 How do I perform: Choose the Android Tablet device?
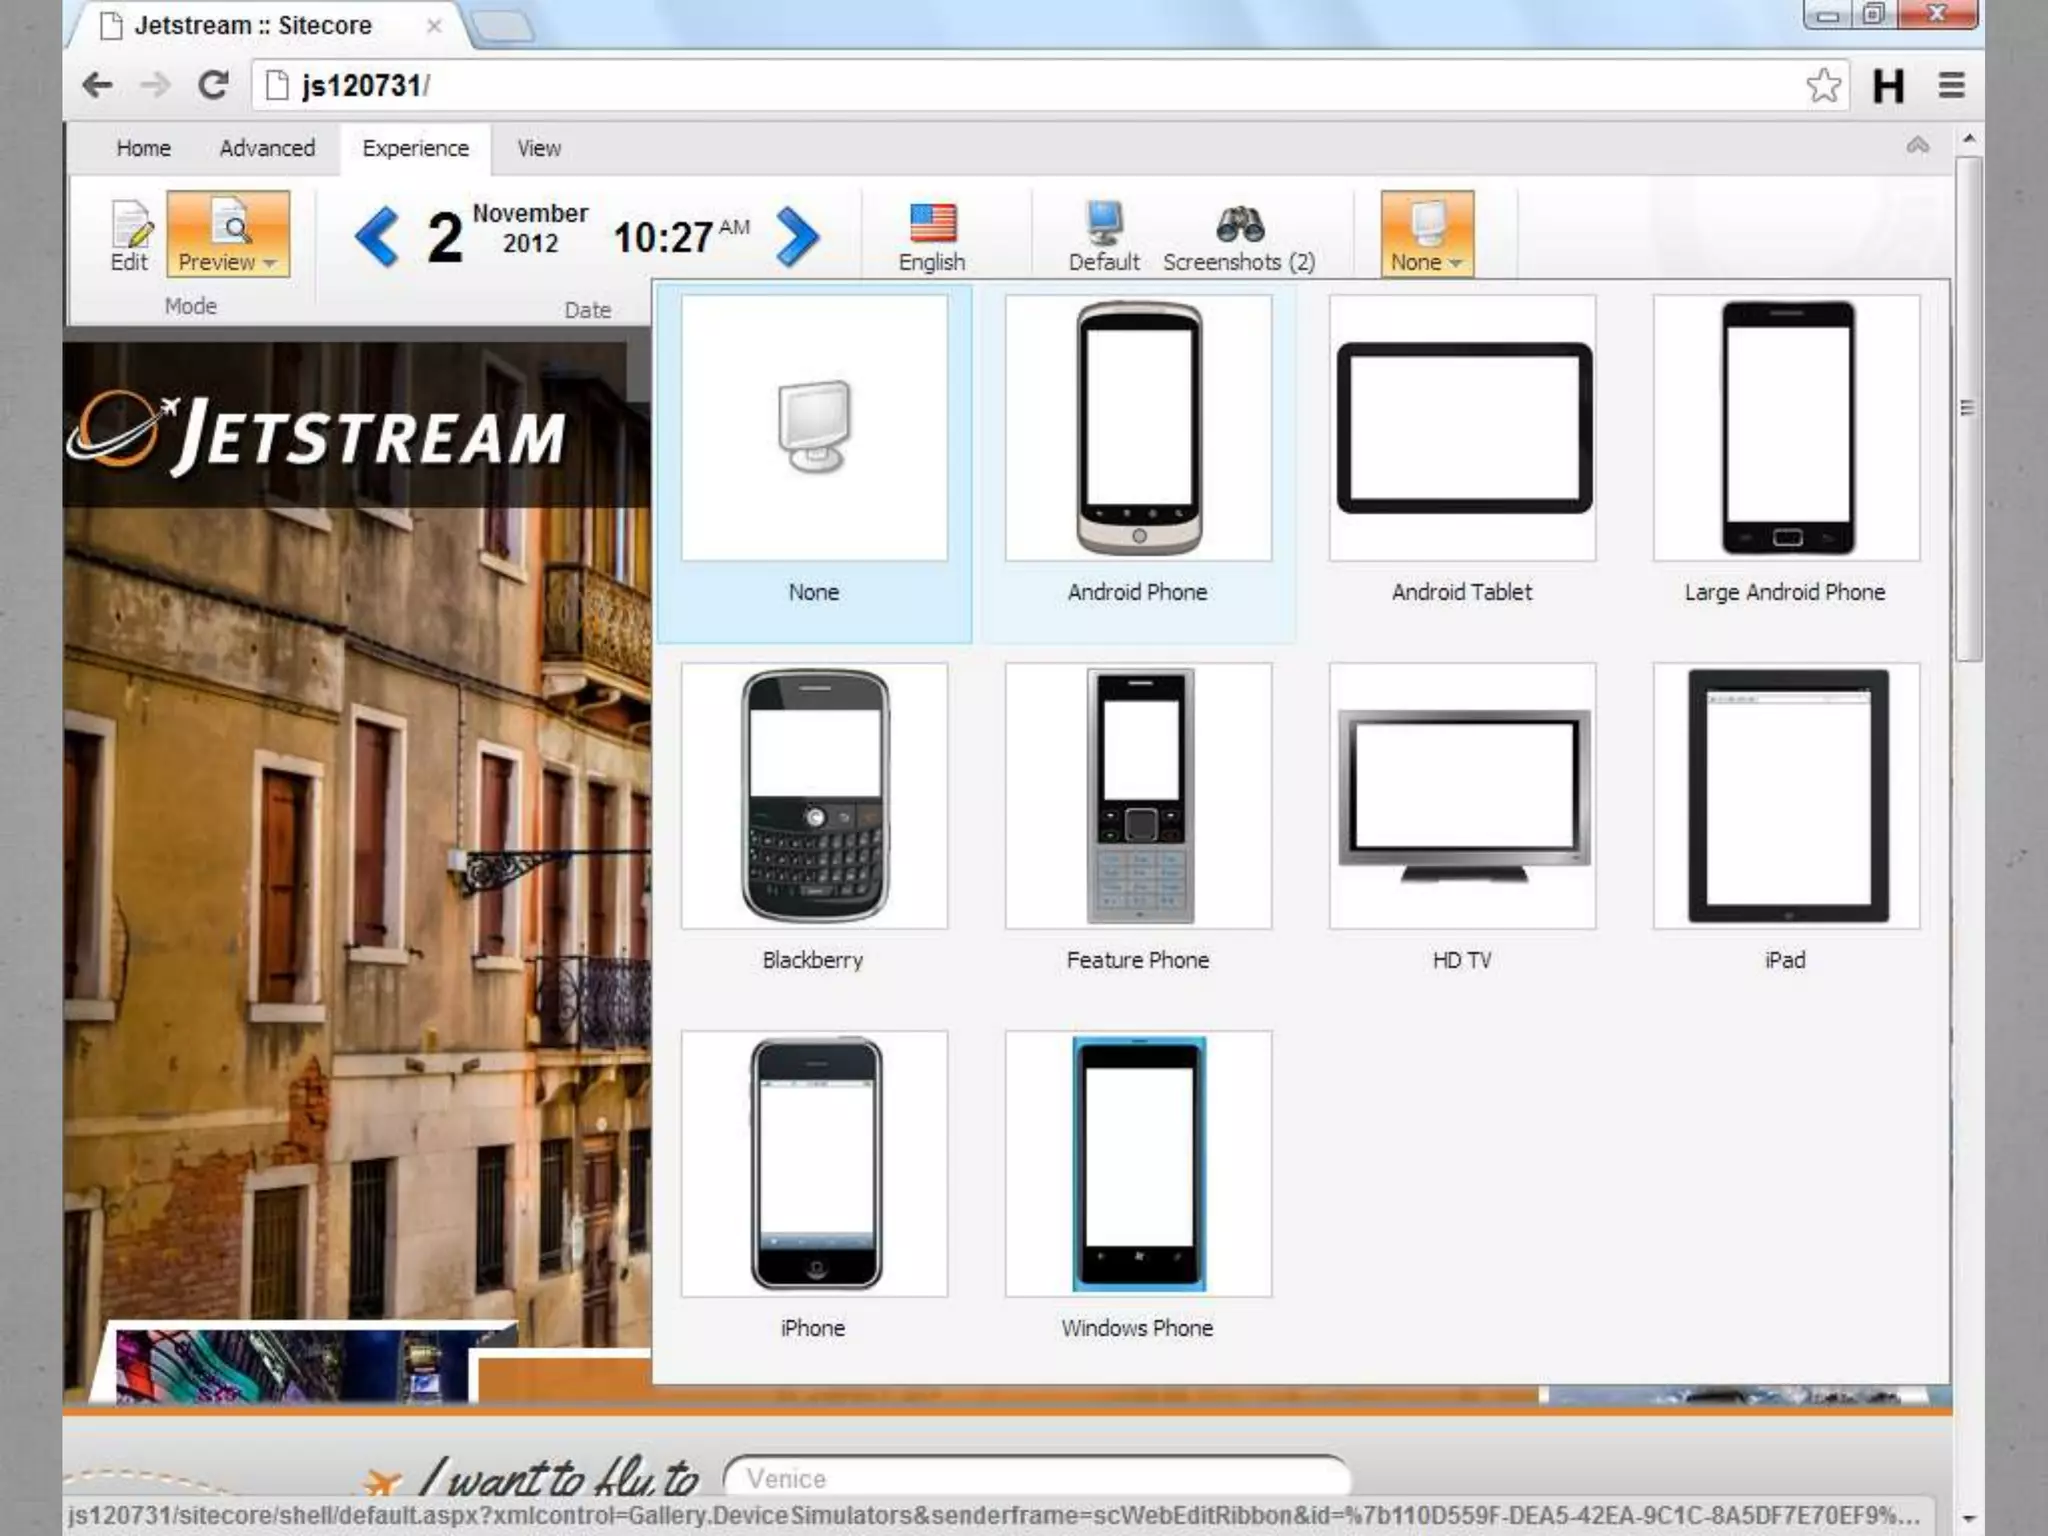pos(1462,428)
